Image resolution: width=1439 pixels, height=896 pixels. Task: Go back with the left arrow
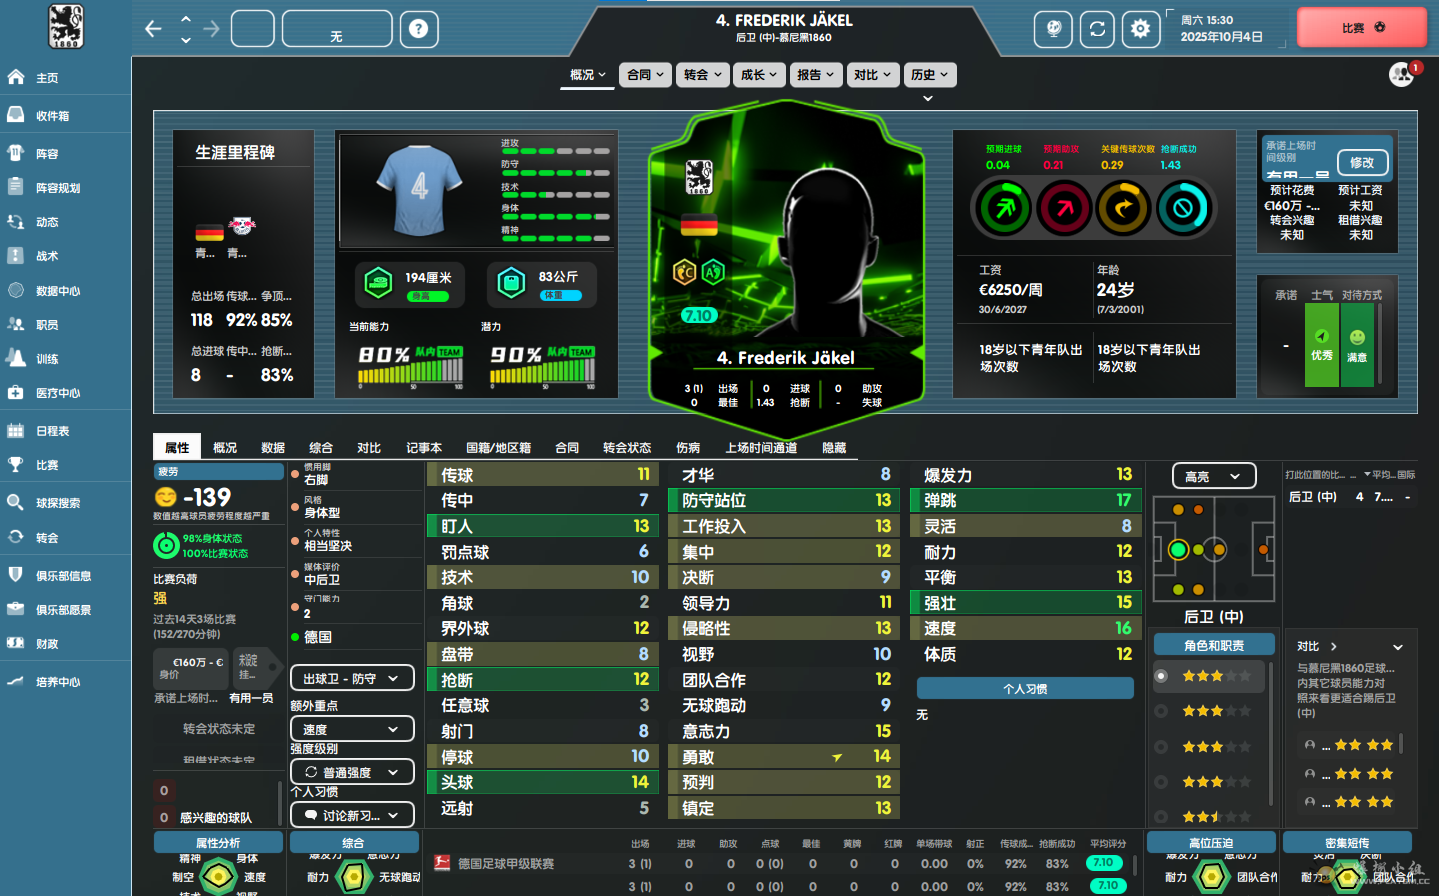pyautogui.click(x=153, y=29)
